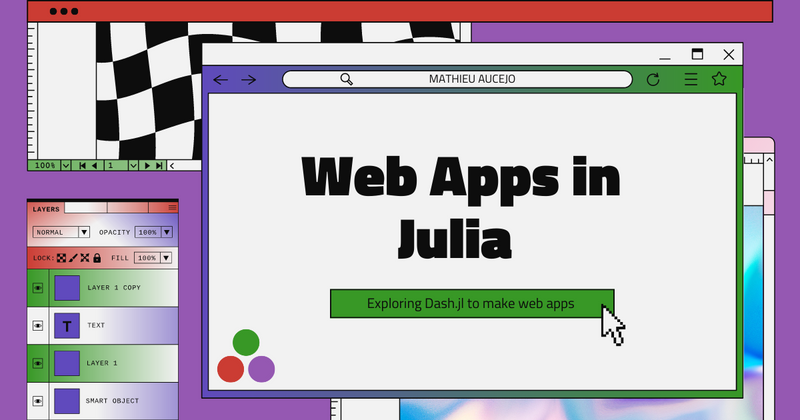Toggle visibility of the Text layer
Viewport: 800px width, 420px height.
click(x=38, y=325)
